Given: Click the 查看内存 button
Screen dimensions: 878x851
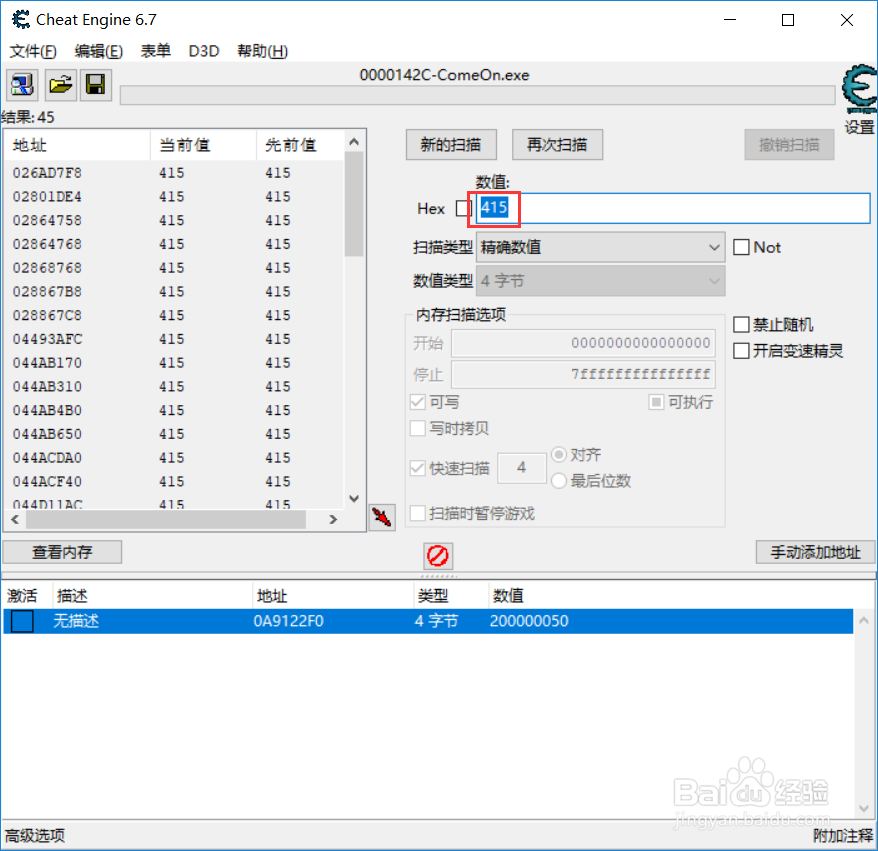Looking at the screenshot, I should pos(62,552).
